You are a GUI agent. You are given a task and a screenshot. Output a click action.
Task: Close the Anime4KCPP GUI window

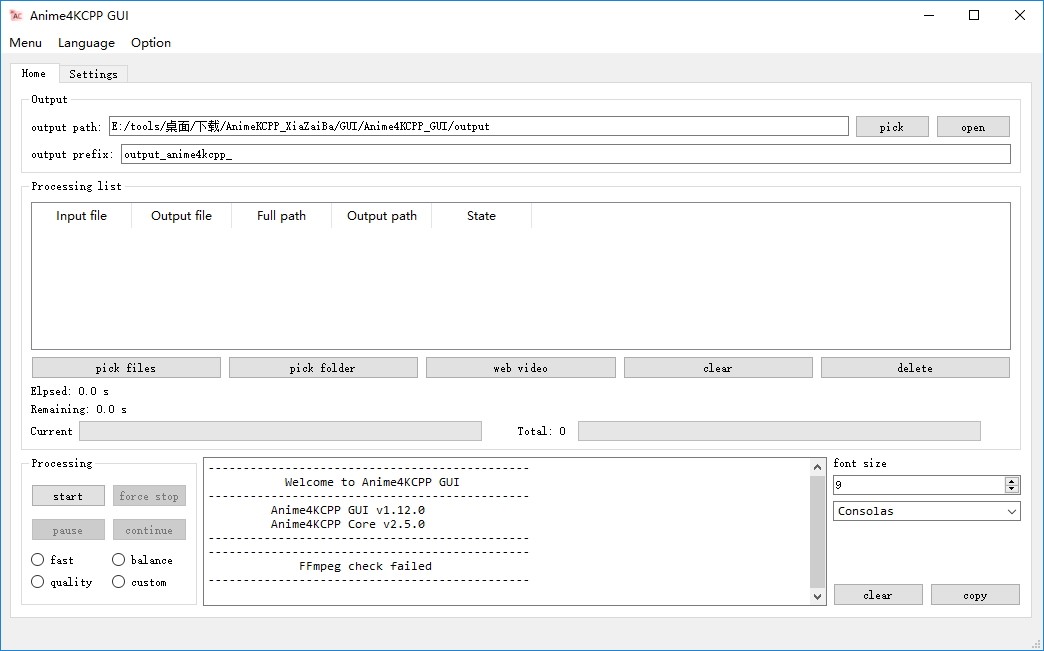(x=1019, y=15)
